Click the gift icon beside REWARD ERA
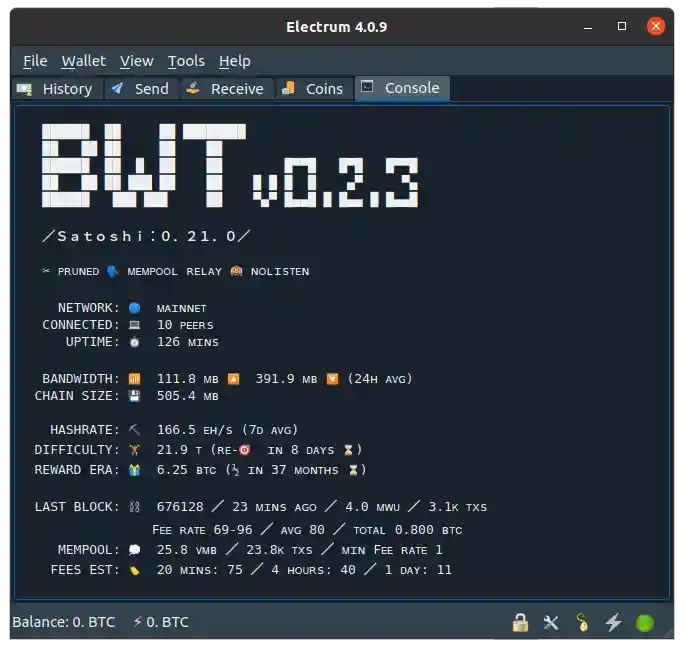Image resolution: width=685 pixels, height=649 pixels. coord(135,470)
